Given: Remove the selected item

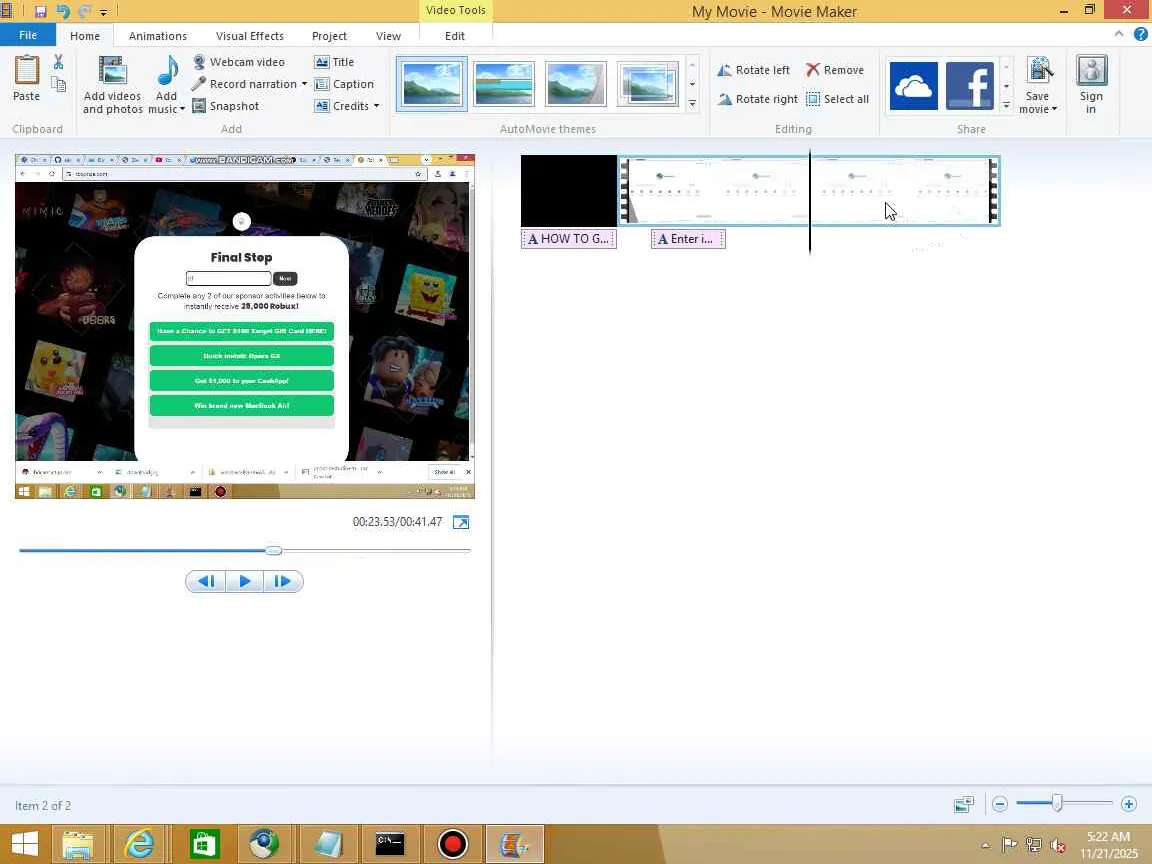Looking at the screenshot, I should coord(835,70).
